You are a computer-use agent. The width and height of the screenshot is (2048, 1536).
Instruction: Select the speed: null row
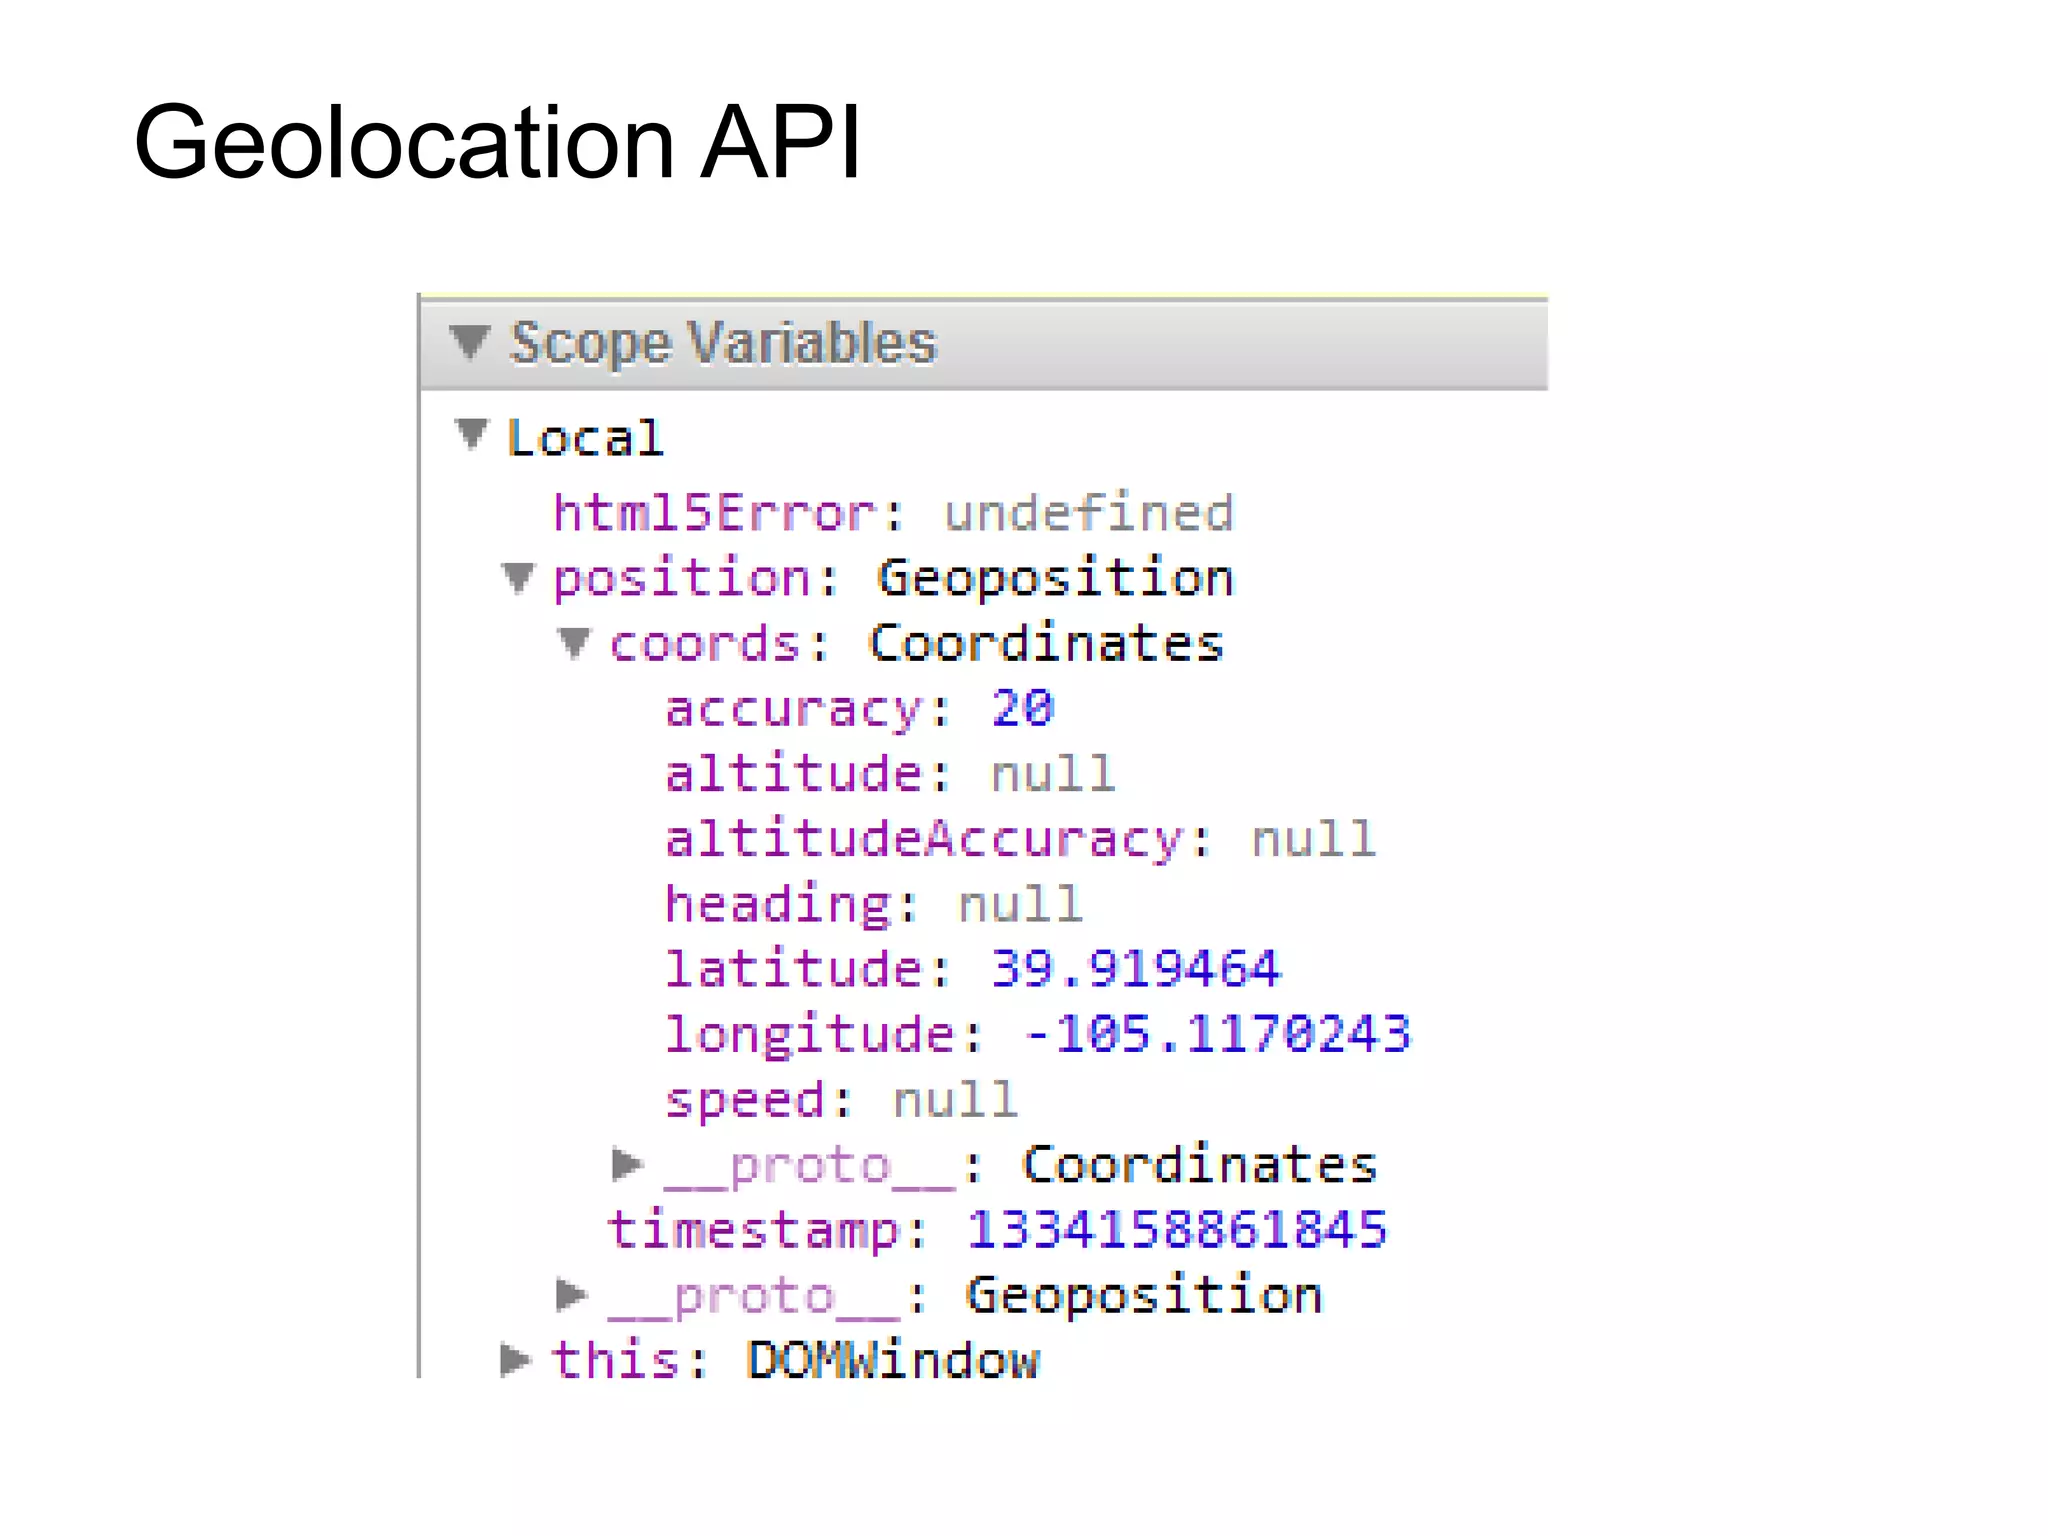click(841, 1101)
